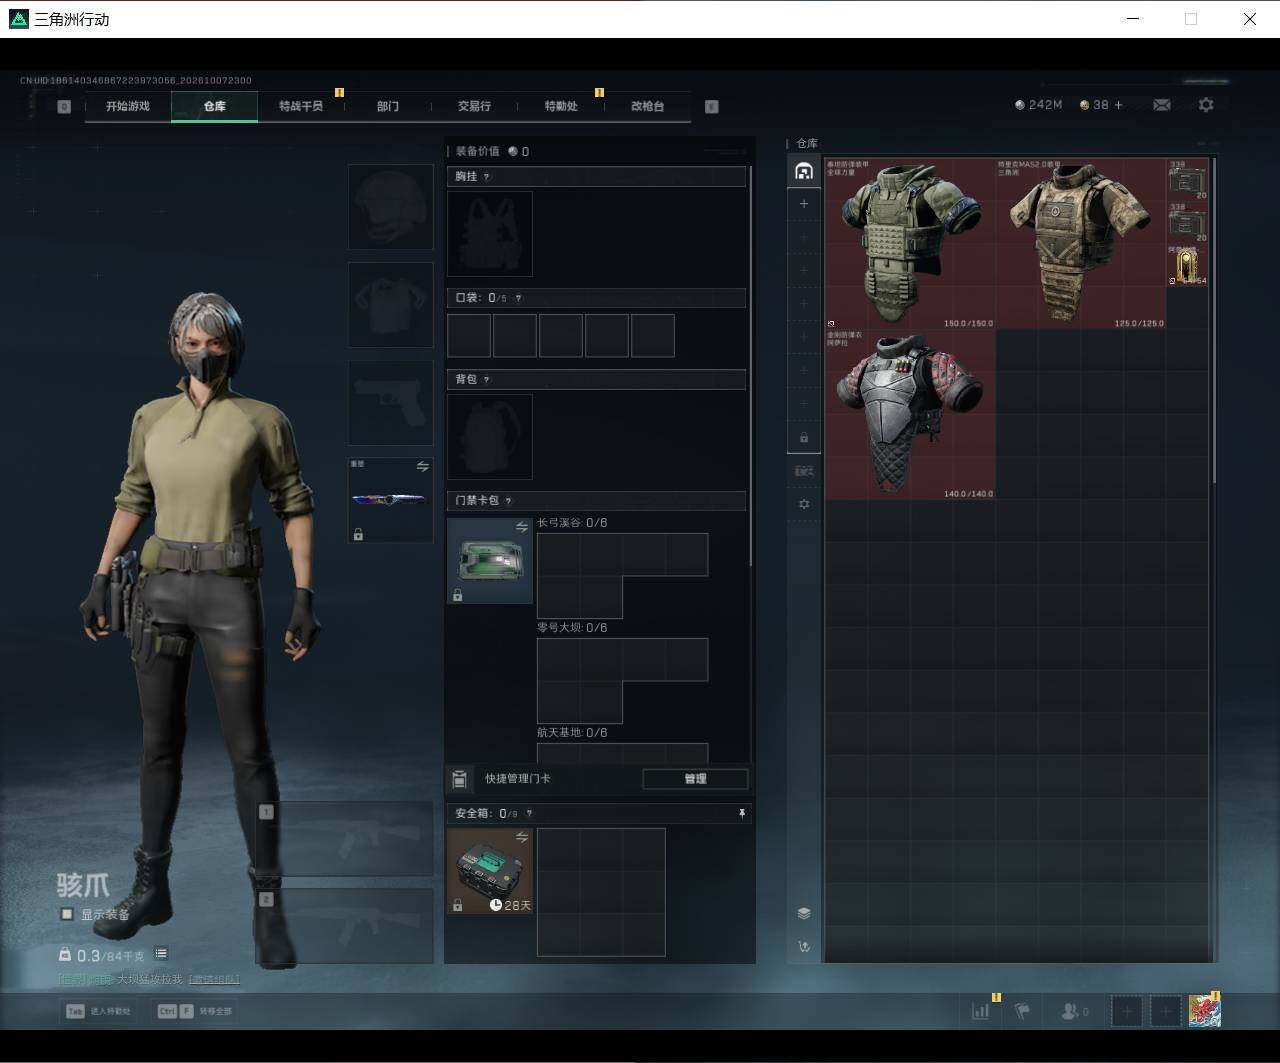This screenshot has height=1063, width=1280.
Task: Click the warehouse vertical scrollbar
Action: click(x=1215, y=320)
